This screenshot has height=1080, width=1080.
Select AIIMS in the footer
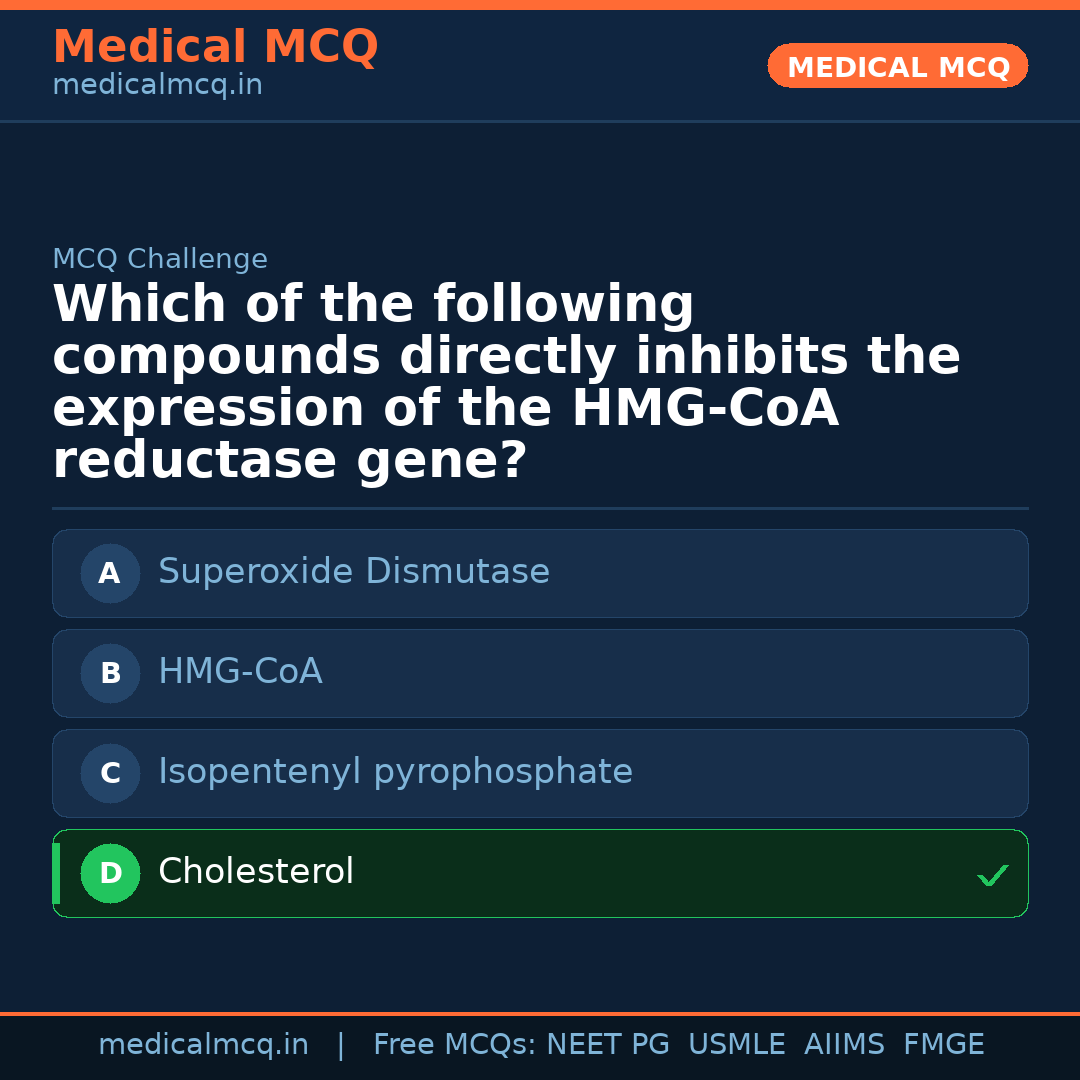[844, 1045]
